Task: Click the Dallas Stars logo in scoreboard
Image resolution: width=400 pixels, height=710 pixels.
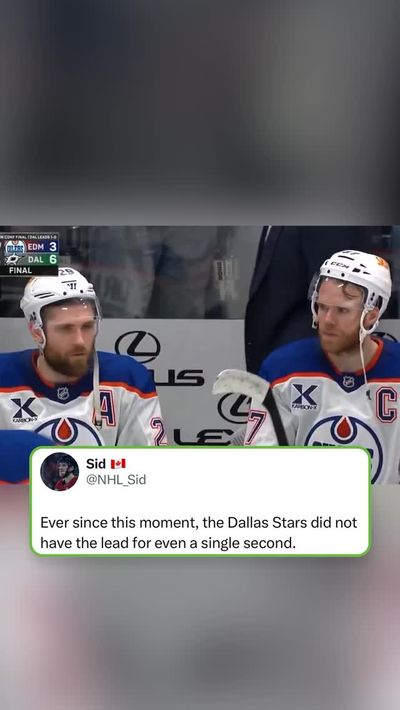Action: 14,260
